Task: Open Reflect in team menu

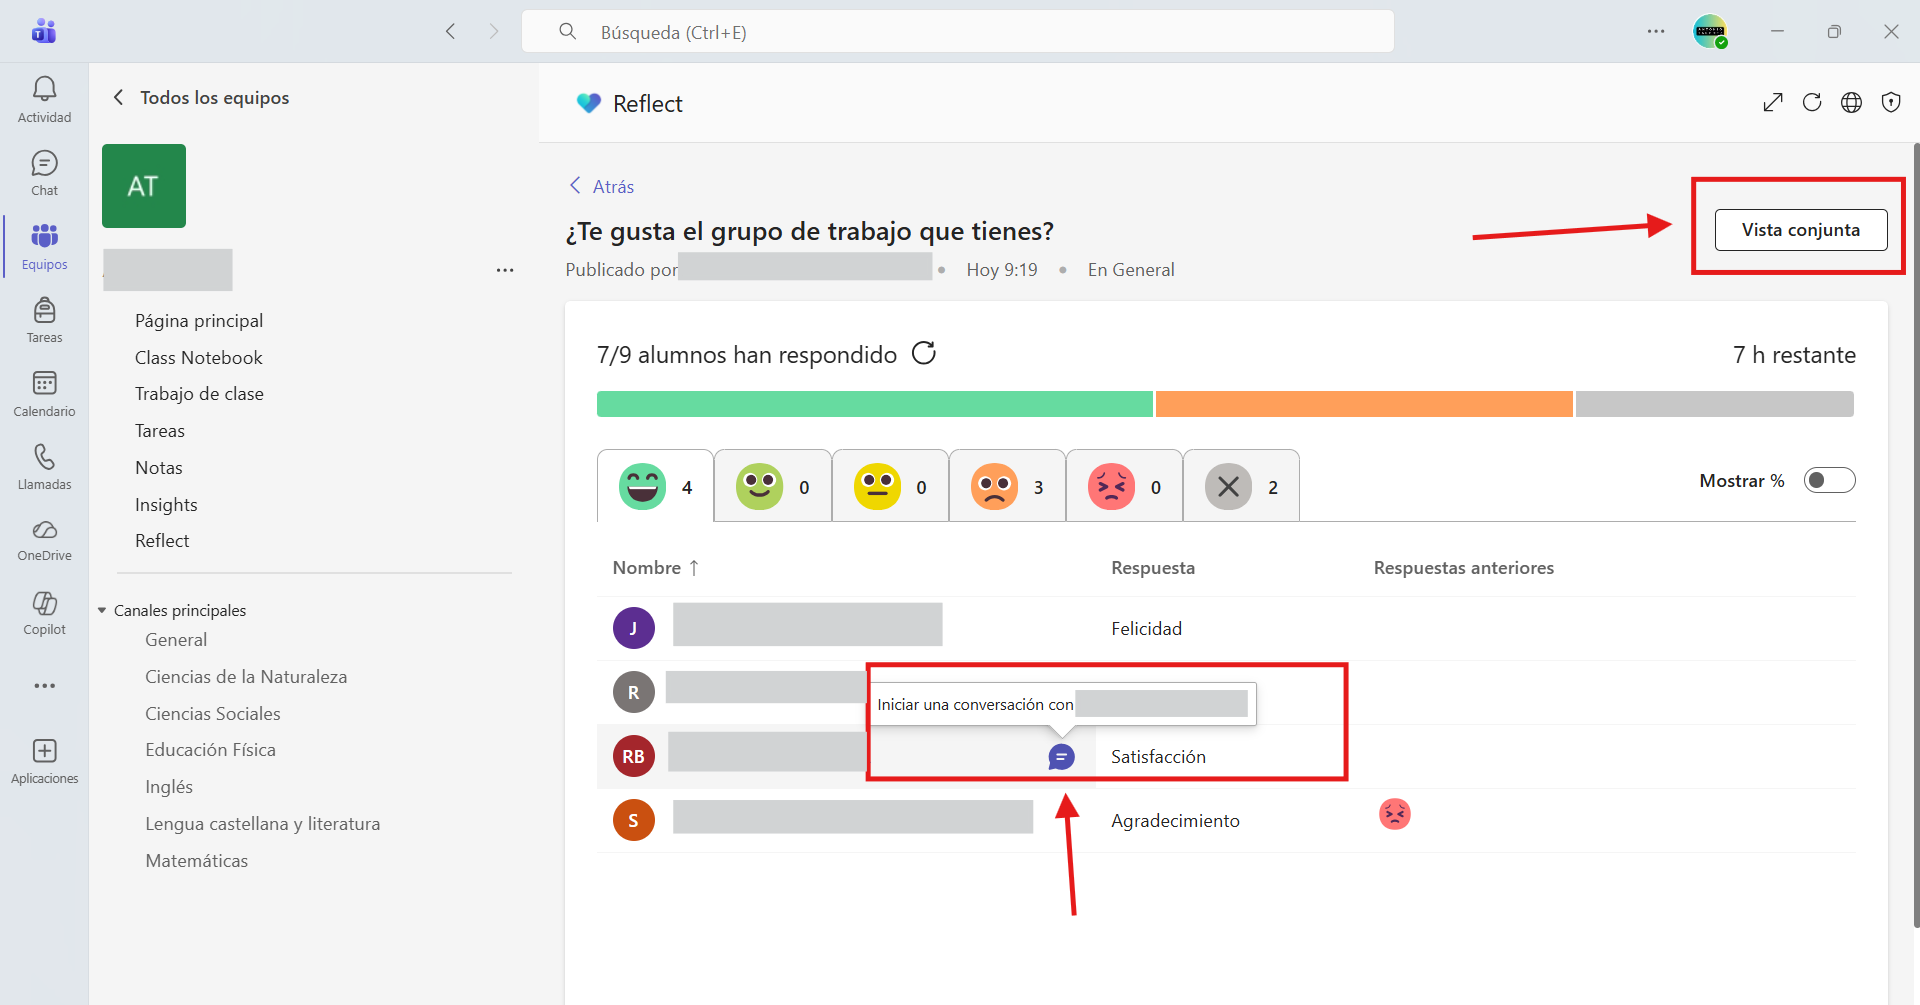Action: coord(162,540)
